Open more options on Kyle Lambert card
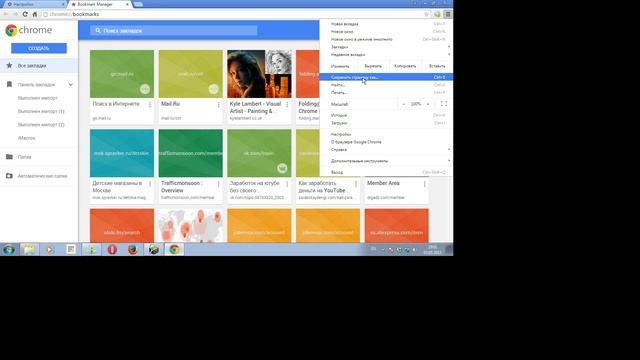Viewport: 640px width, 360px height. (x=287, y=105)
